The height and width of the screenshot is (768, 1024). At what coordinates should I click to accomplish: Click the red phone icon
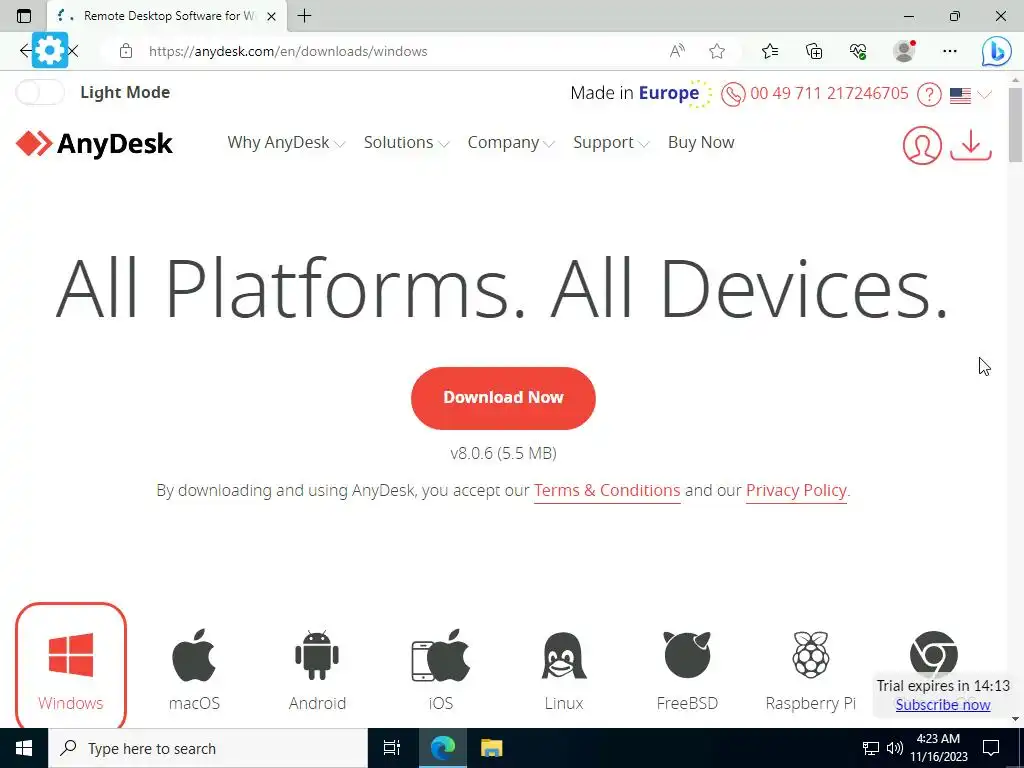733,95
